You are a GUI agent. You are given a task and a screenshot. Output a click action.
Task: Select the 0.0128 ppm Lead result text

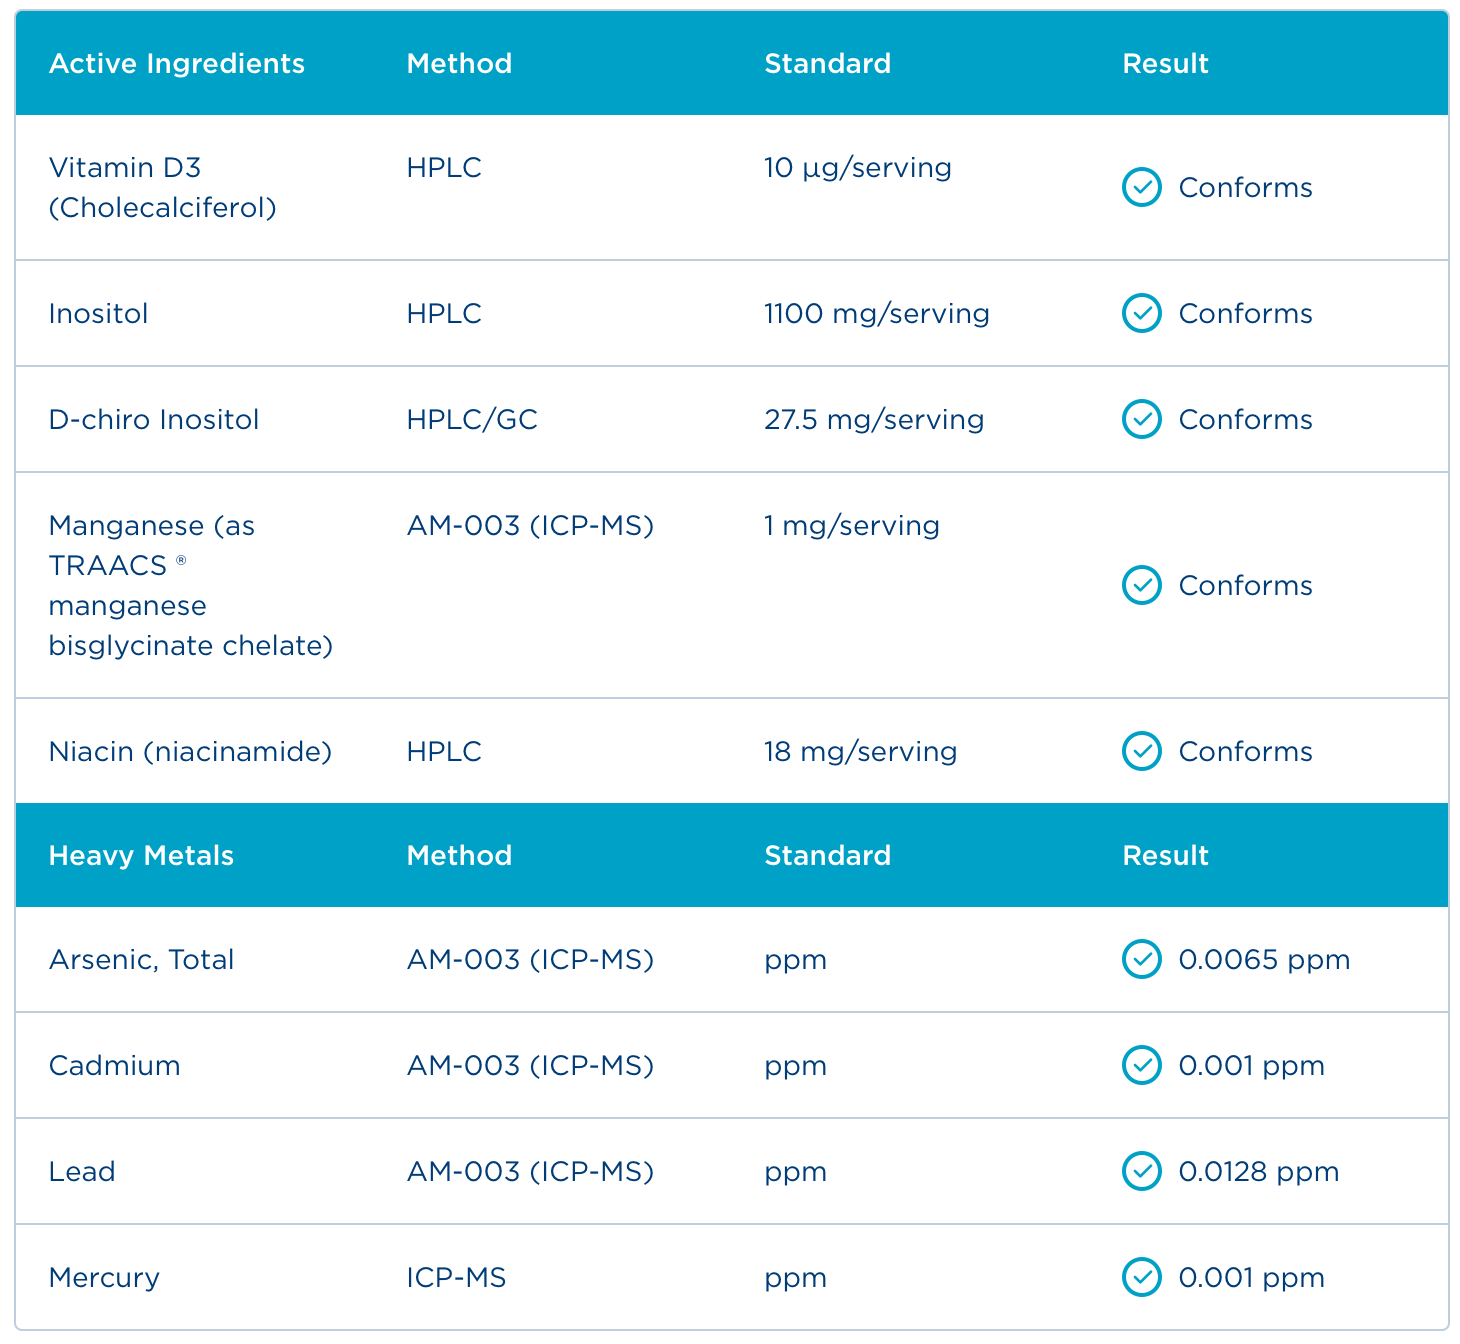click(1258, 1171)
